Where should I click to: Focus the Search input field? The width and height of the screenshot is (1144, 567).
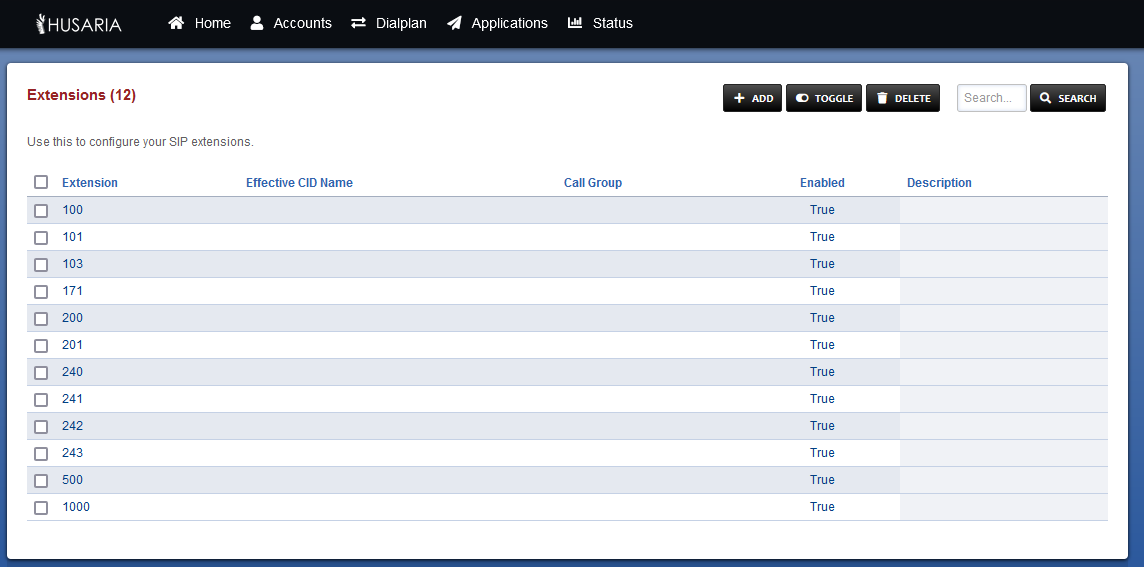click(992, 98)
